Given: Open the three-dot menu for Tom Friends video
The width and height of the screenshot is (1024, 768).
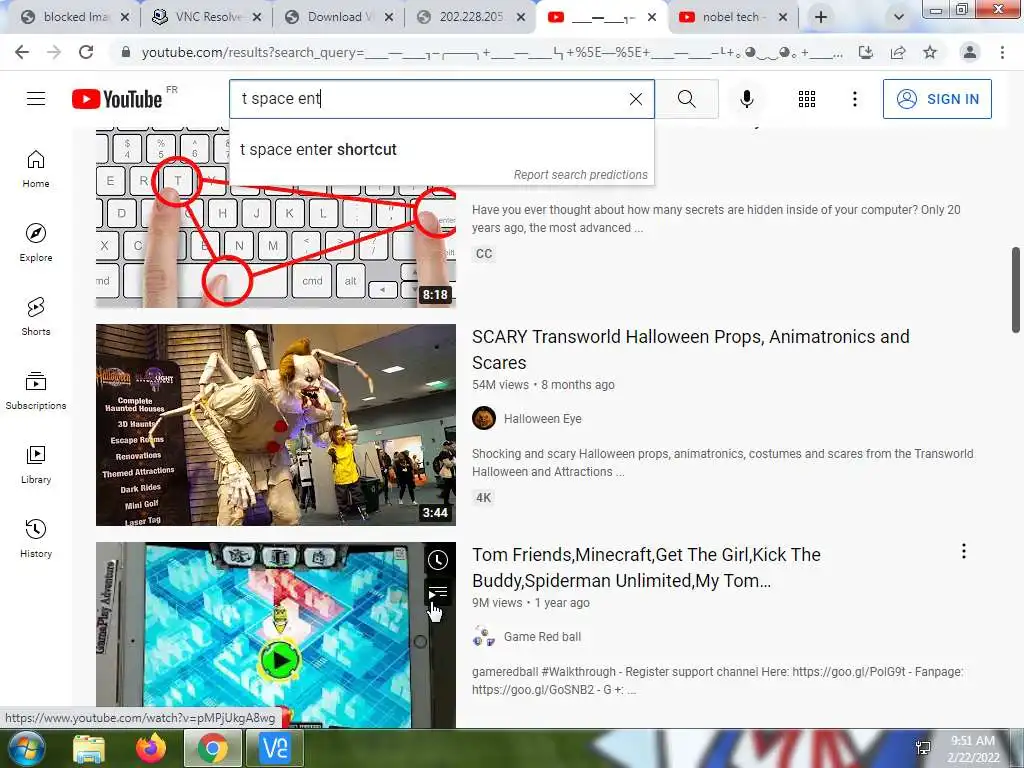Looking at the screenshot, I should pos(963,552).
